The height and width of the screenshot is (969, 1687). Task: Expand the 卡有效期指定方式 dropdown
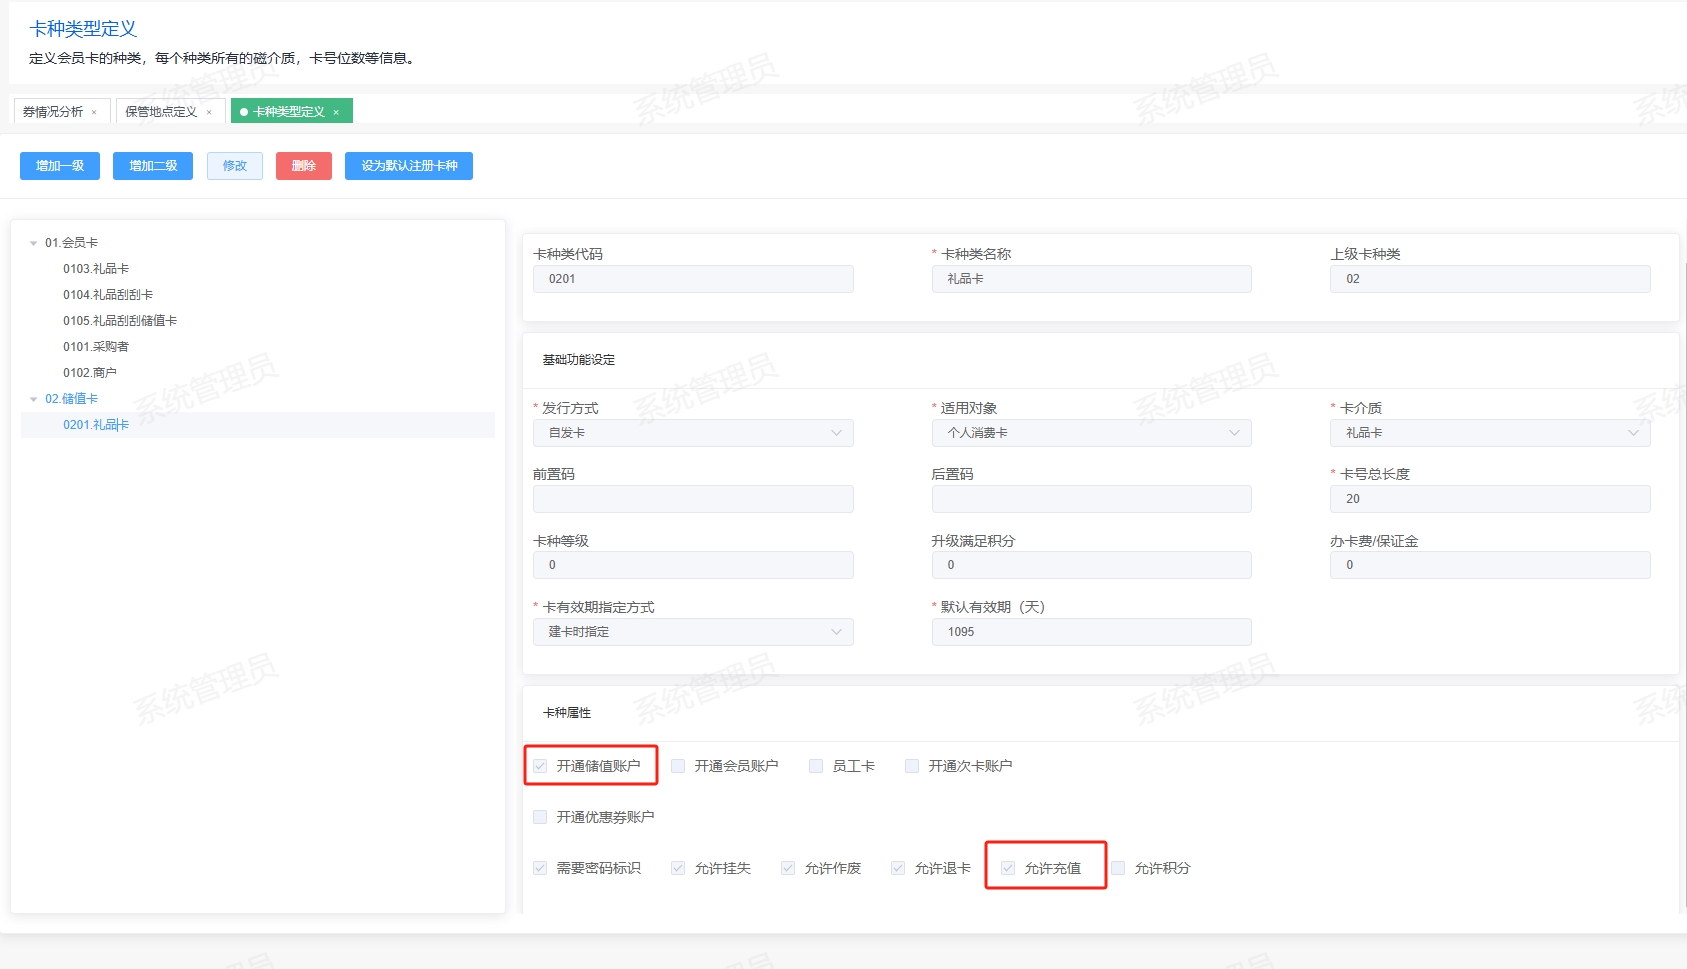(x=693, y=632)
